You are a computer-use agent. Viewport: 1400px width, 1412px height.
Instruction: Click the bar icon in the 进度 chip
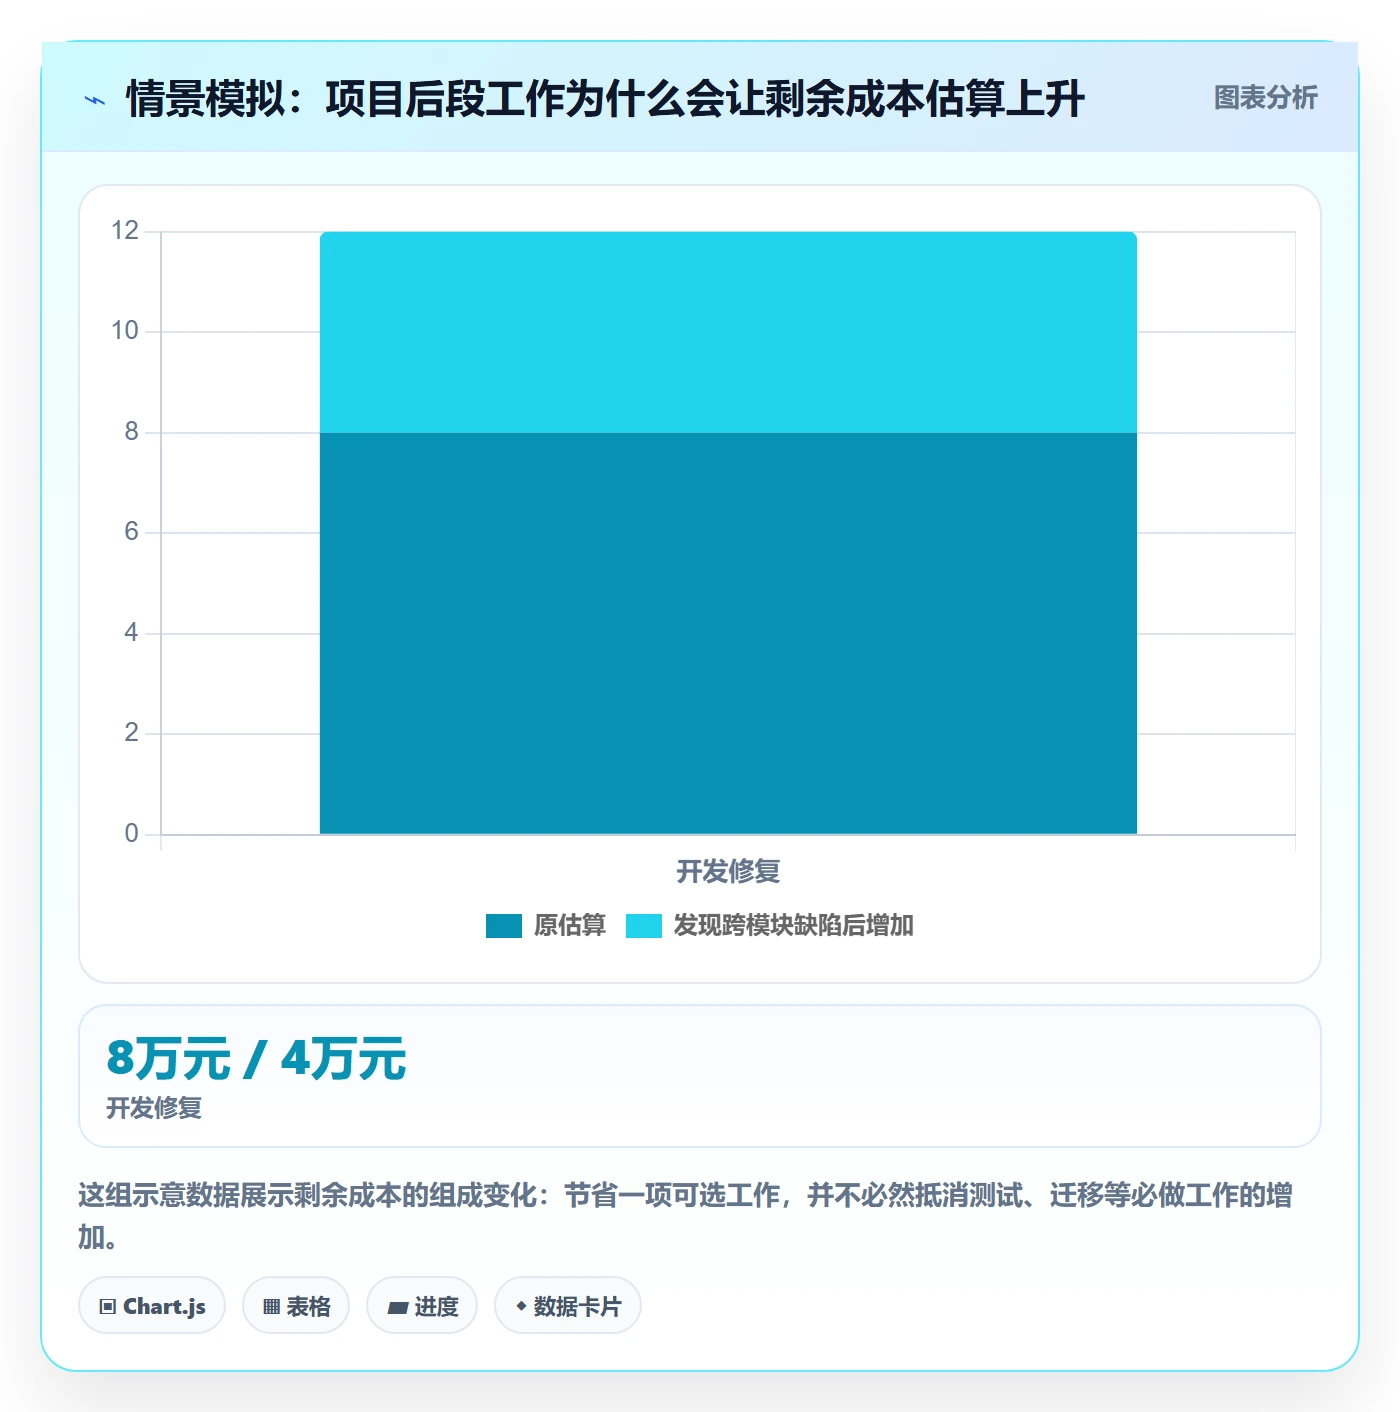click(x=397, y=1307)
